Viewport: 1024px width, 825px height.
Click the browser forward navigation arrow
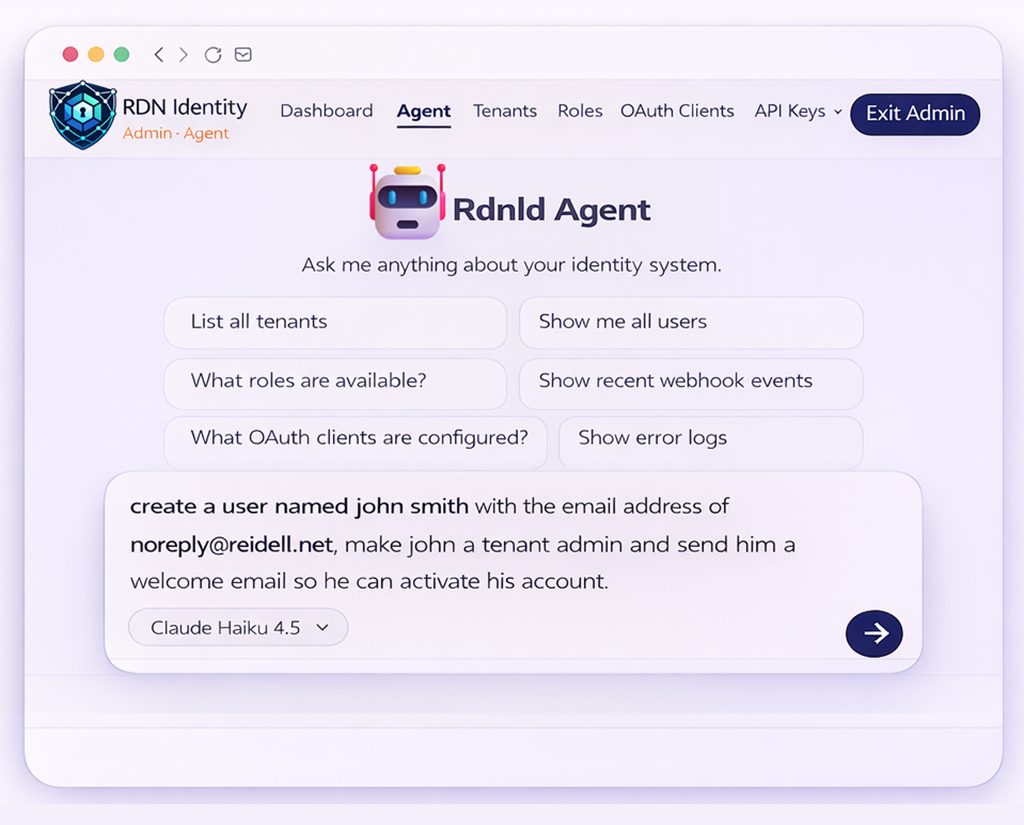(183, 55)
